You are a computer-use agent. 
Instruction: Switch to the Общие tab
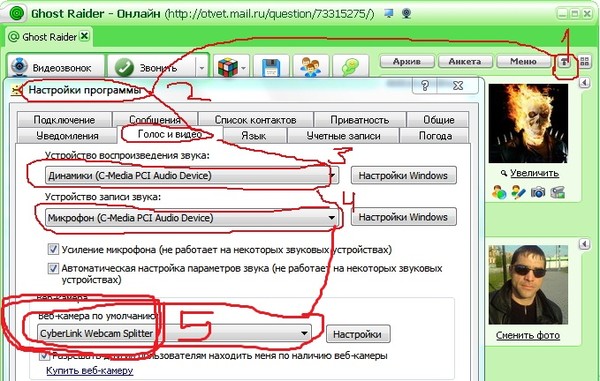(x=439, y=120)
